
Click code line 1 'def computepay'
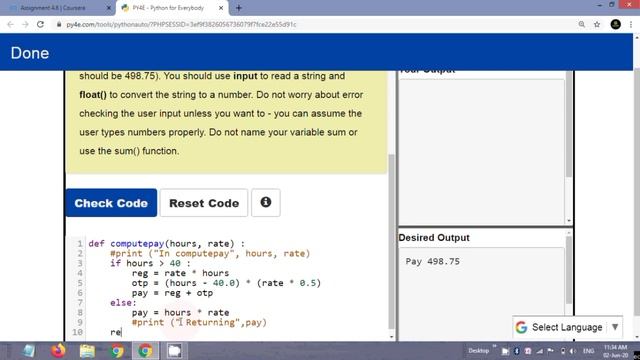pos(167,244)
